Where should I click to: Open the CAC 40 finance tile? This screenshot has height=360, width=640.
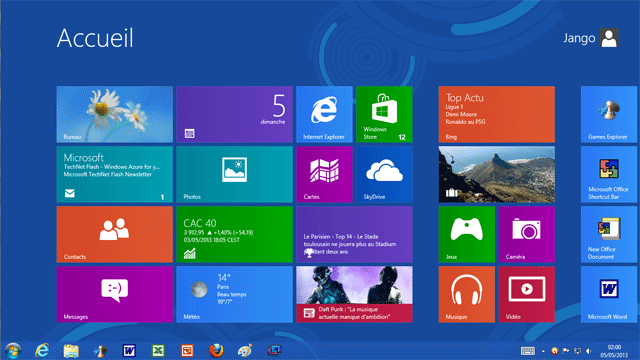click(234, 234)
